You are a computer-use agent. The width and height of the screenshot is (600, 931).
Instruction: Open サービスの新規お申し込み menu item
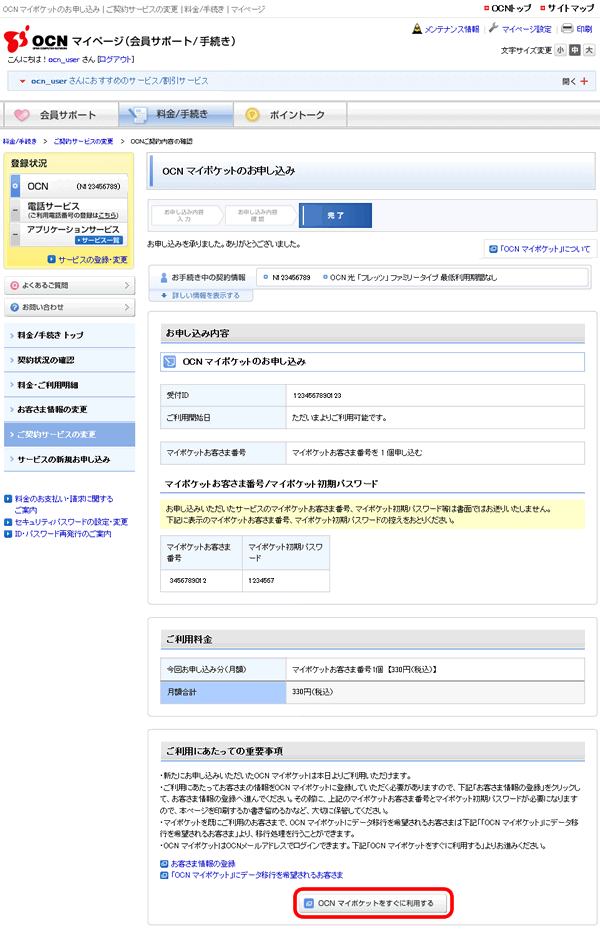pyautogui.click(x=69, y=460)
